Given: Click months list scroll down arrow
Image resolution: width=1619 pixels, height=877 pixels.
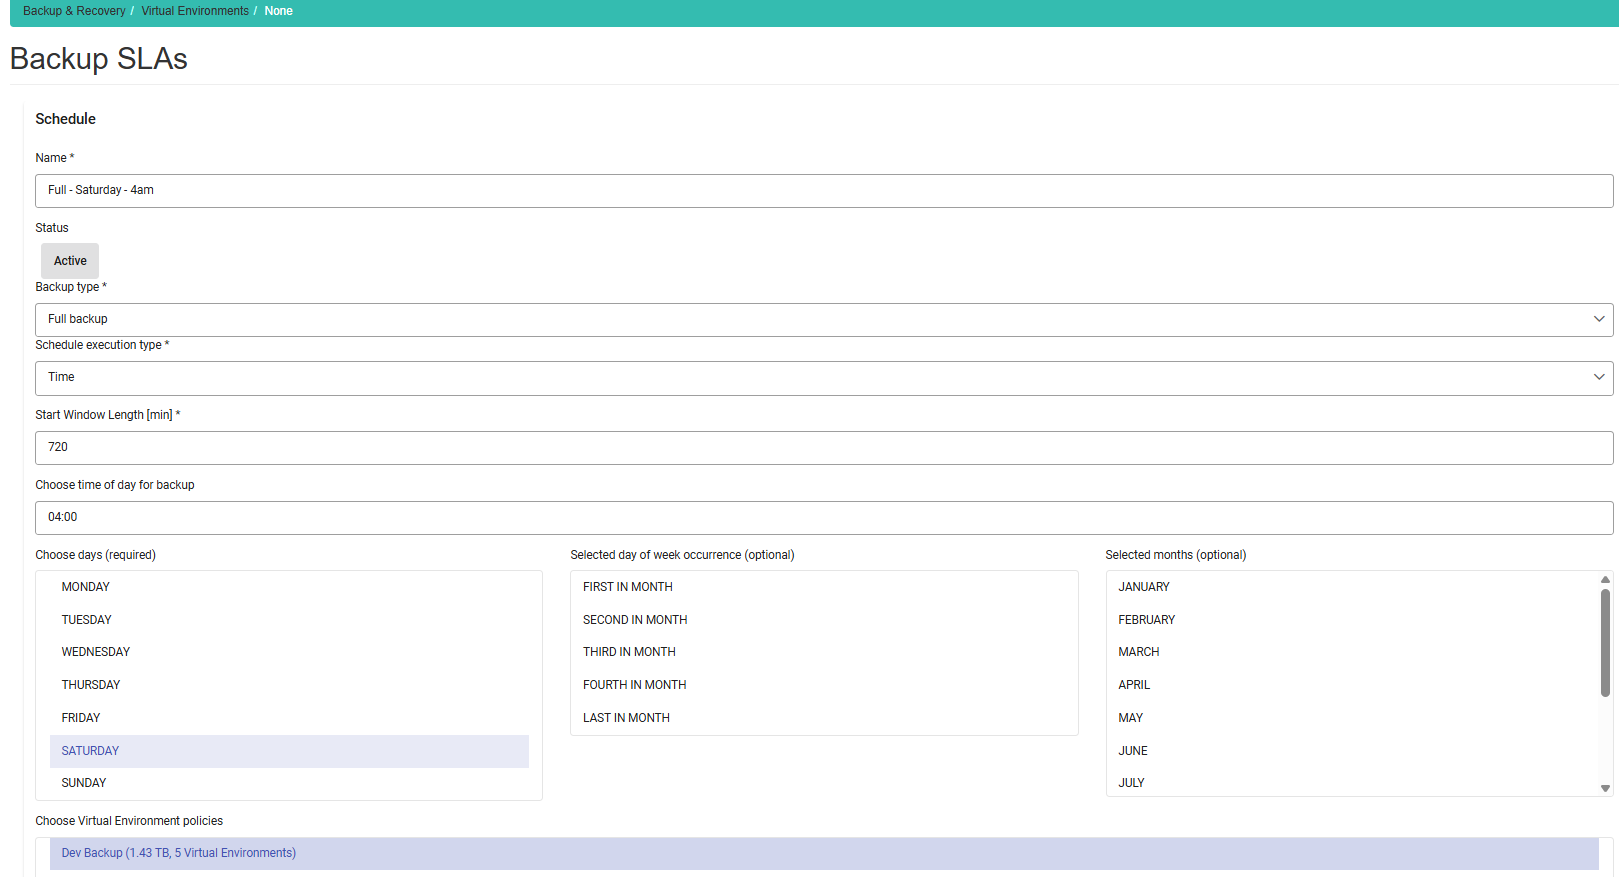Looking at the screenshot, I should click(1605, 788).
